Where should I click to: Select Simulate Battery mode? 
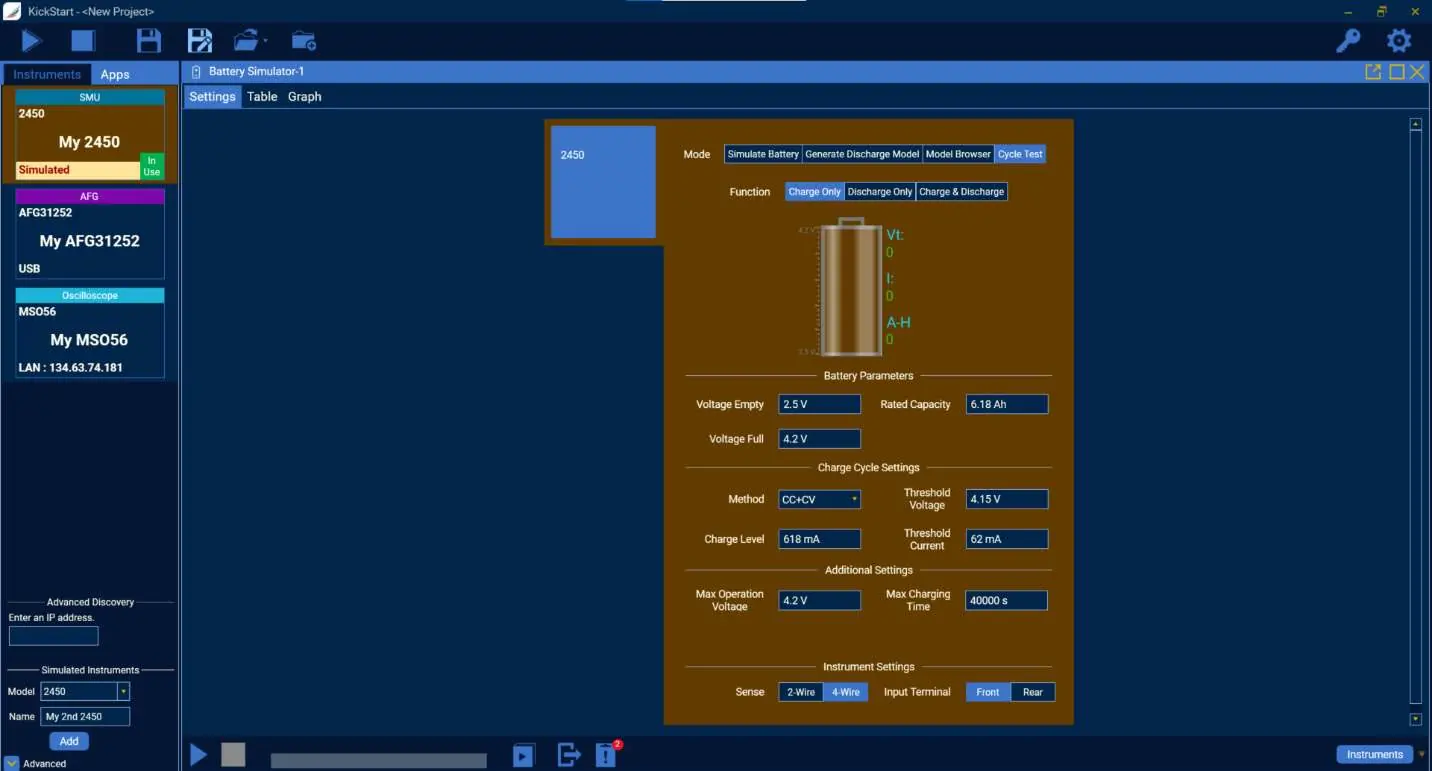click(x=763, y=154)
